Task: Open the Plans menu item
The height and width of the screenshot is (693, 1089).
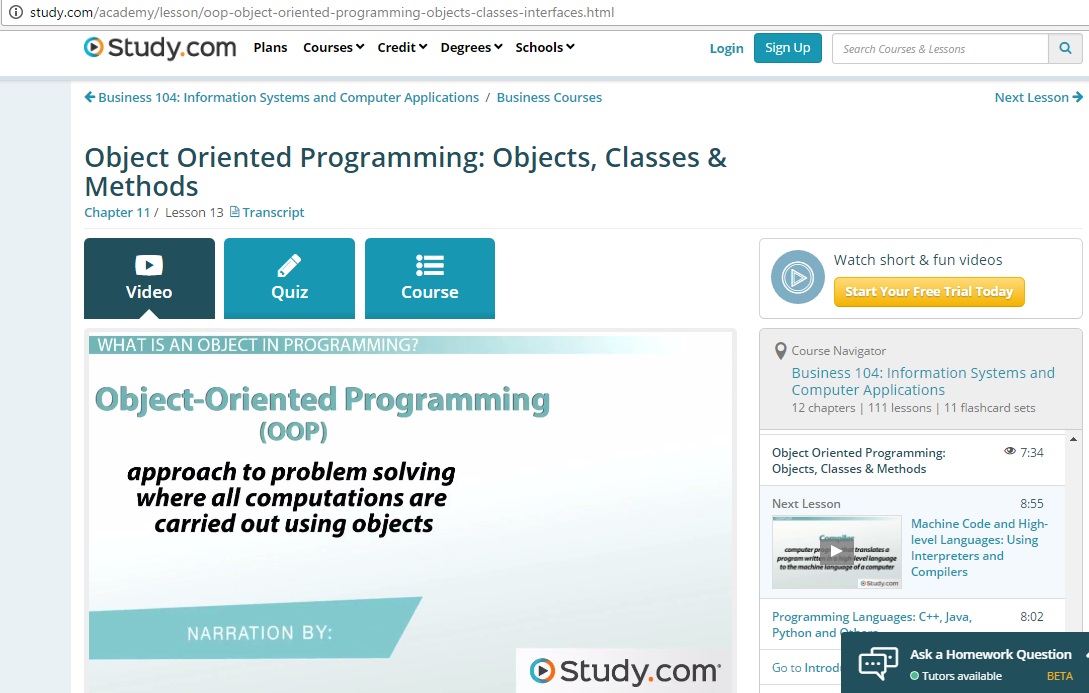Action: click(x=270, y=47)
